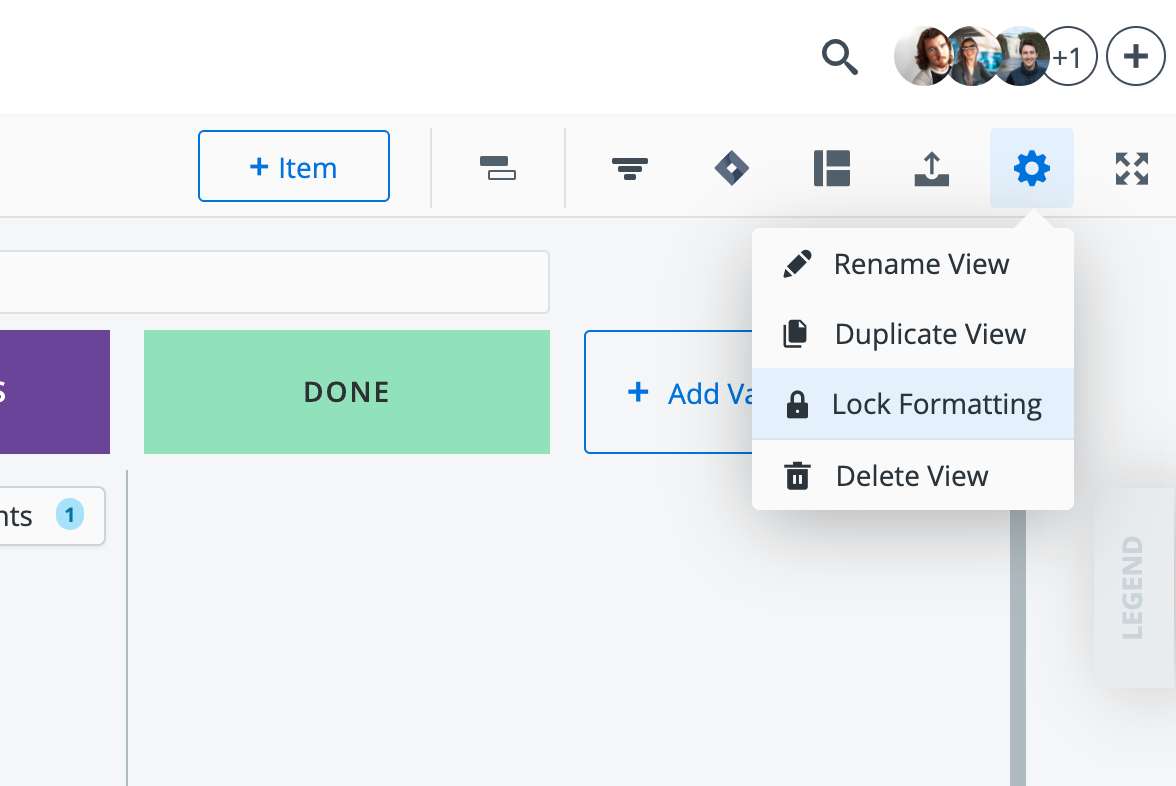Select Delete View in the dropdown
This screenshot has height=786, width=1176.
click(913, 476)
